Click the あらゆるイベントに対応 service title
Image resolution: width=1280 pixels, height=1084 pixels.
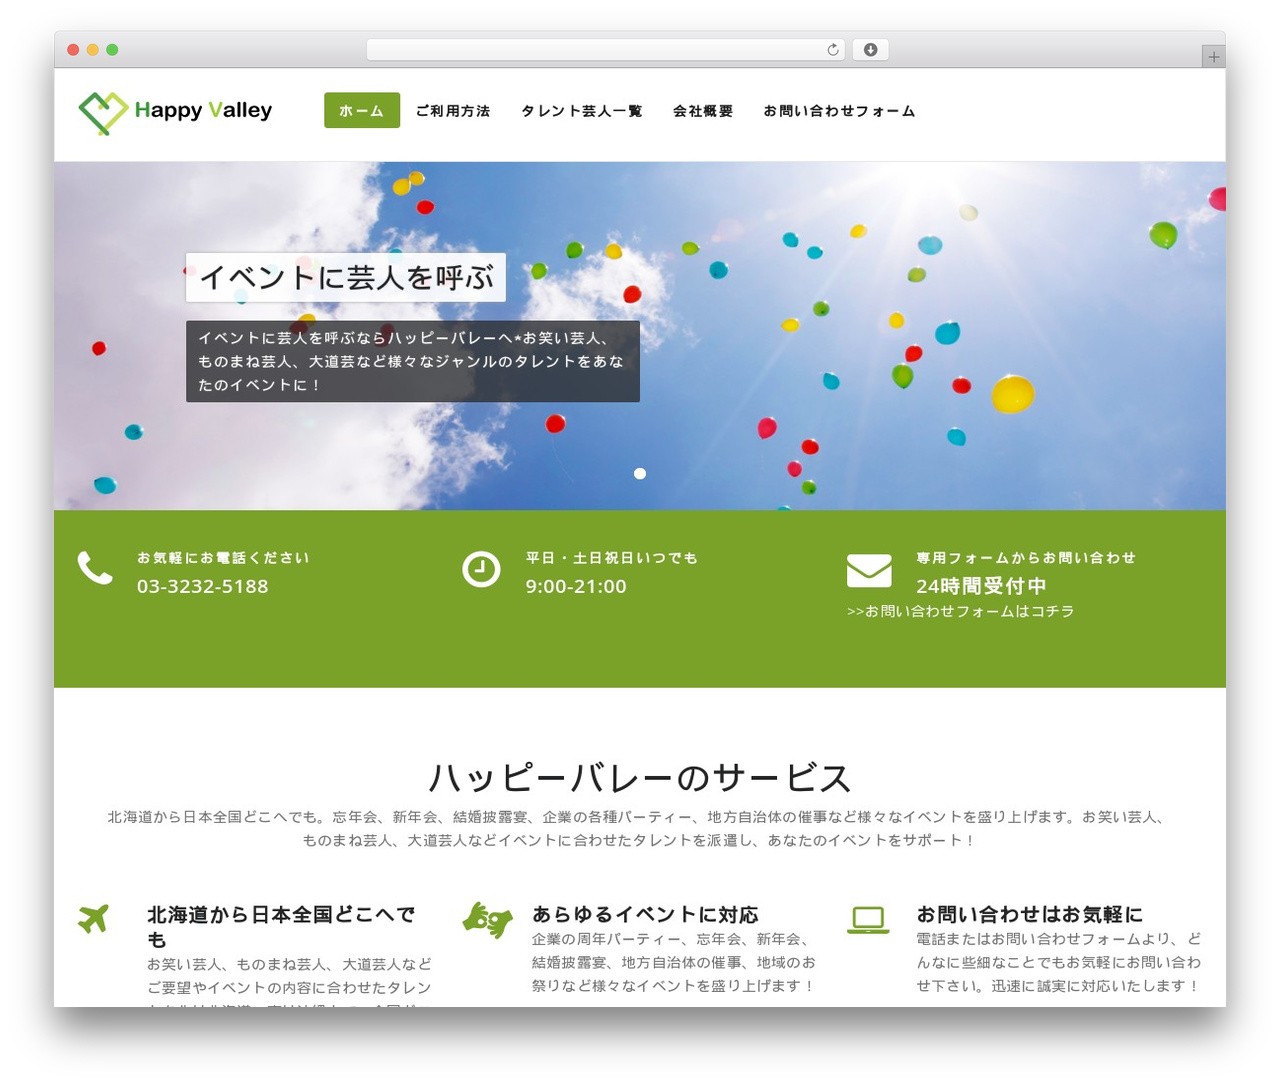point(645,914)
